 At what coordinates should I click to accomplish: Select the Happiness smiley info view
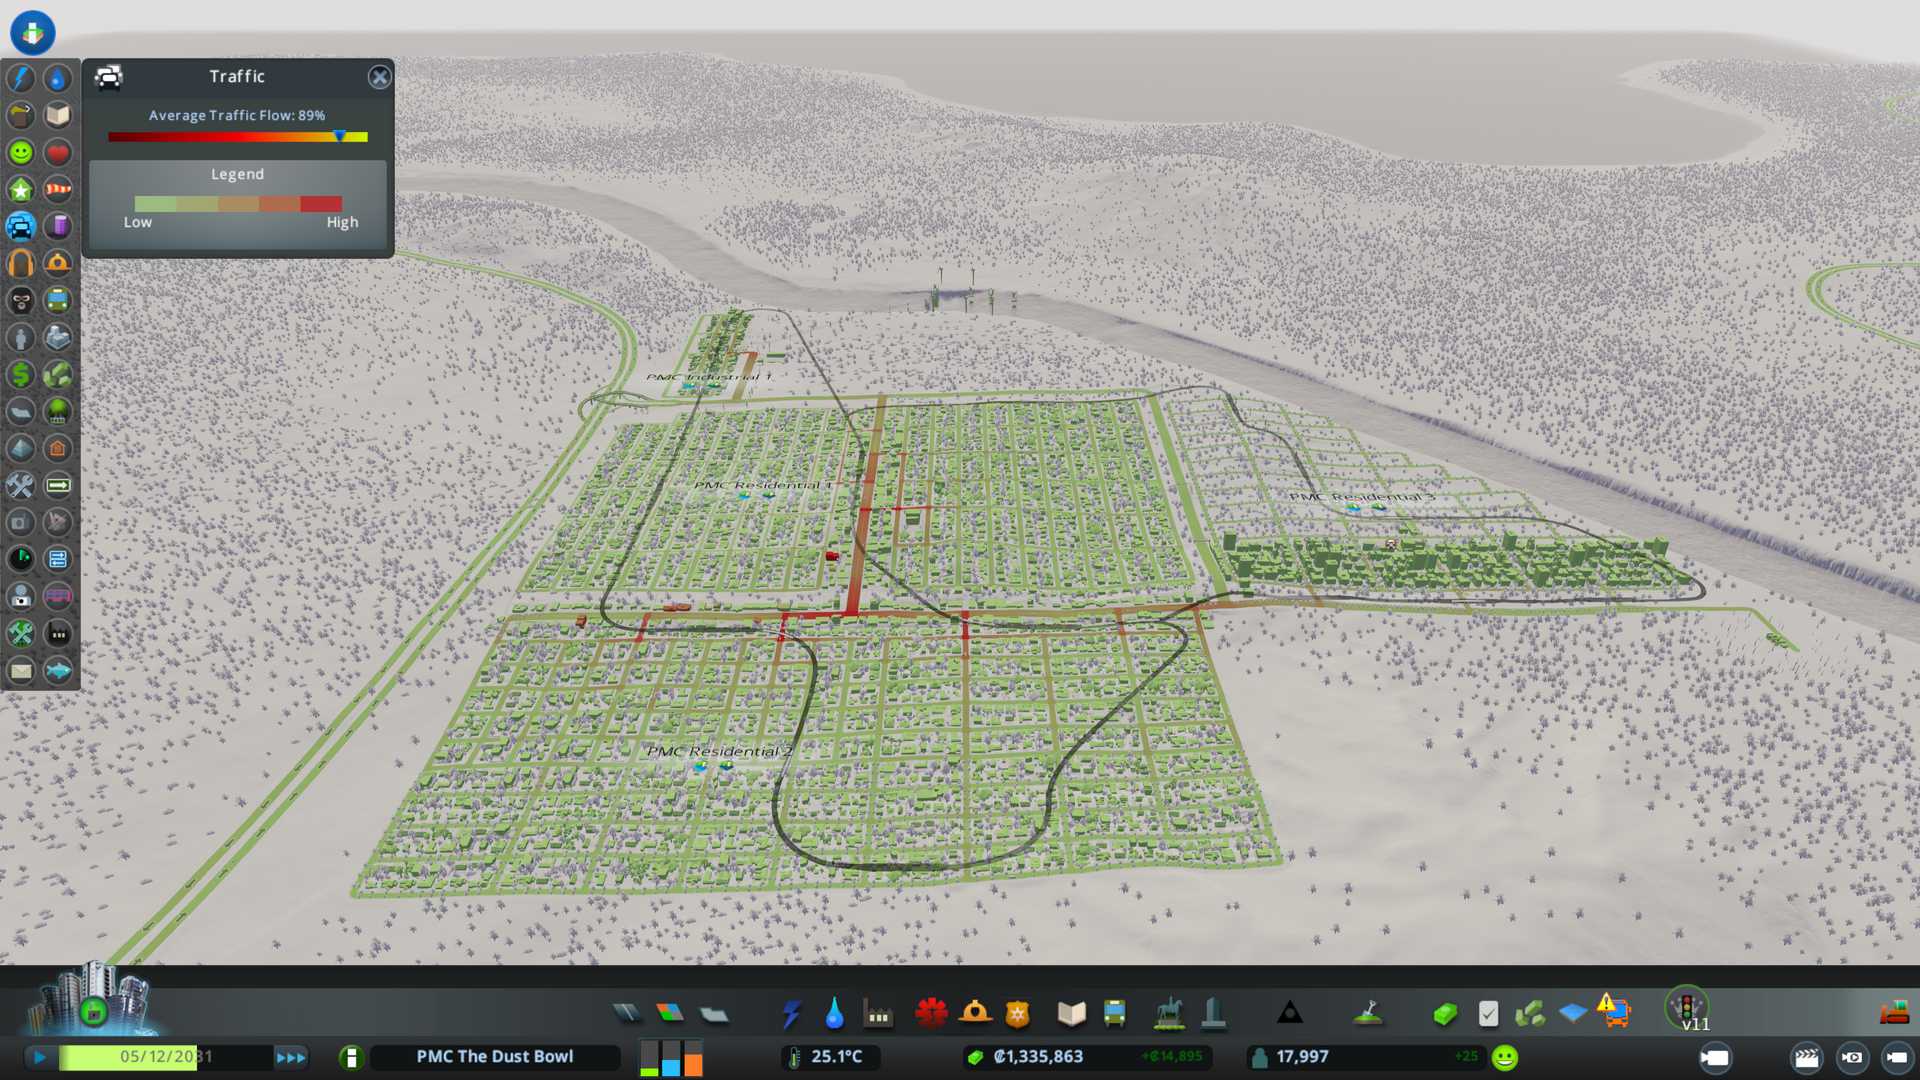21,152
